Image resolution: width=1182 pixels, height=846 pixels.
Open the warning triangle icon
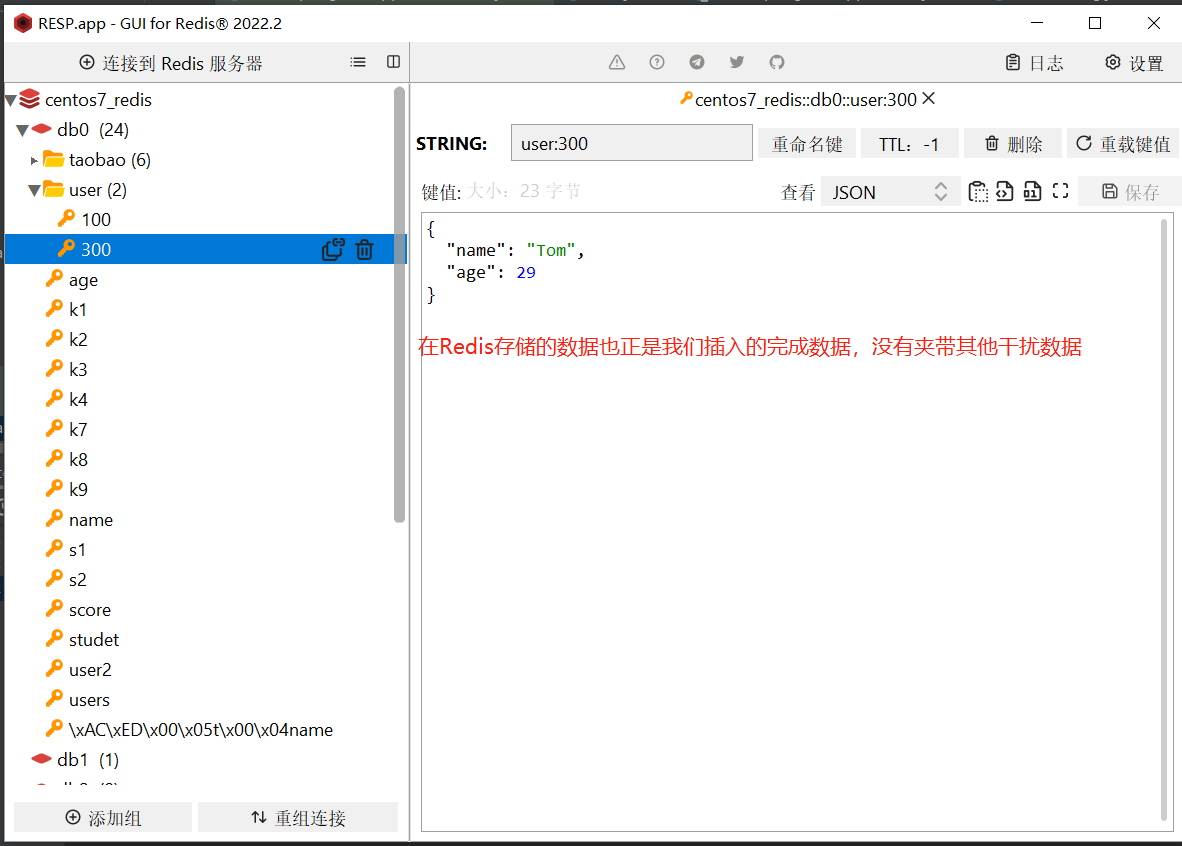(x=617, y=63)
